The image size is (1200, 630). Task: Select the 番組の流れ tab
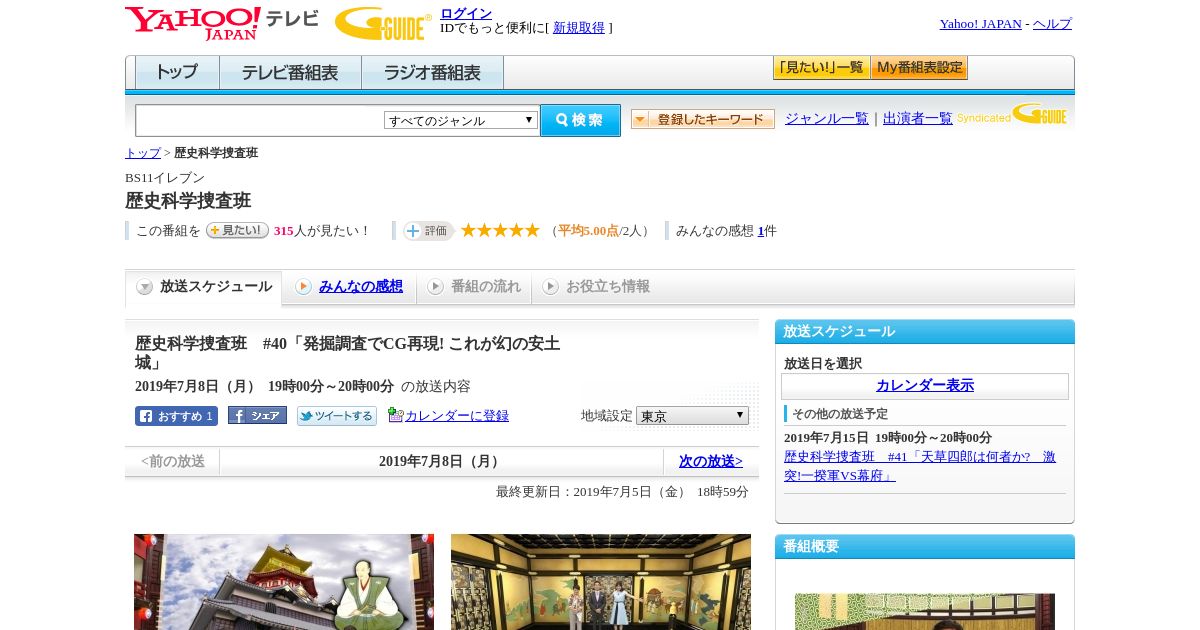(x=486, y=287)
